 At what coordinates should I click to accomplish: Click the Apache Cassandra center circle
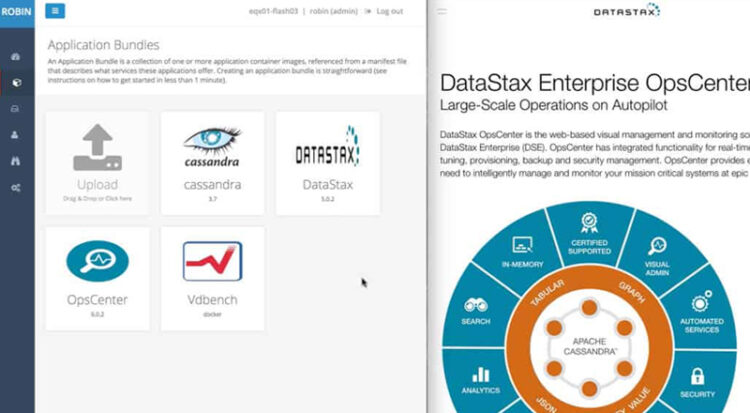tap(590, 346)
